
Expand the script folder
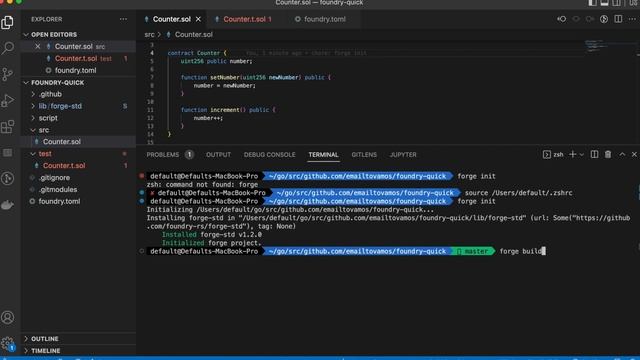coord(48,118)
